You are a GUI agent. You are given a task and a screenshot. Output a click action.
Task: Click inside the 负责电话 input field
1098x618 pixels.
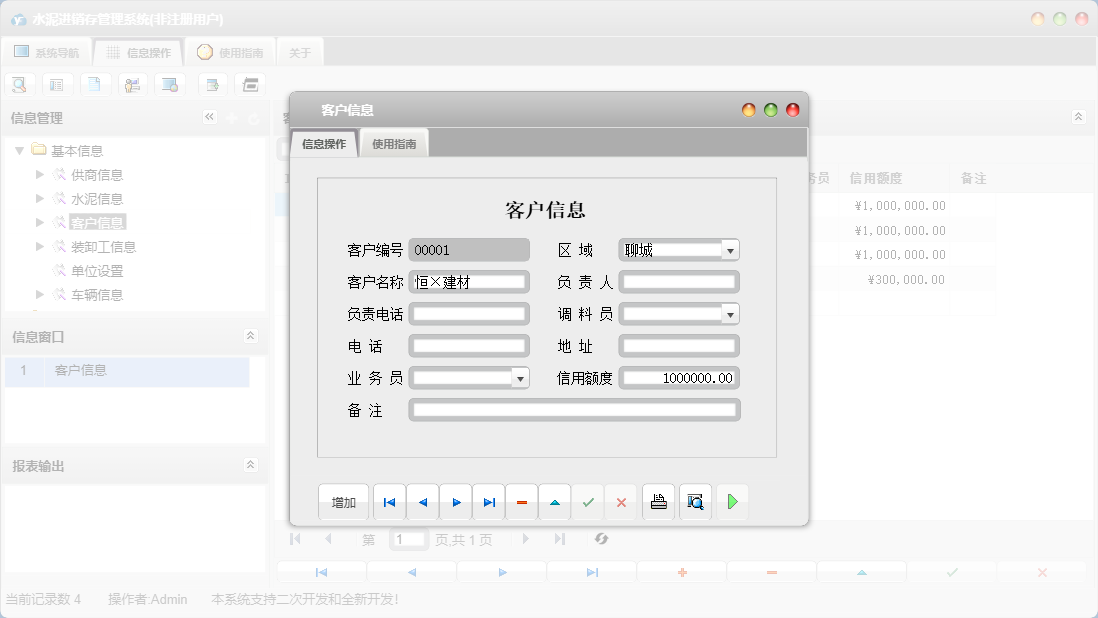469,313
